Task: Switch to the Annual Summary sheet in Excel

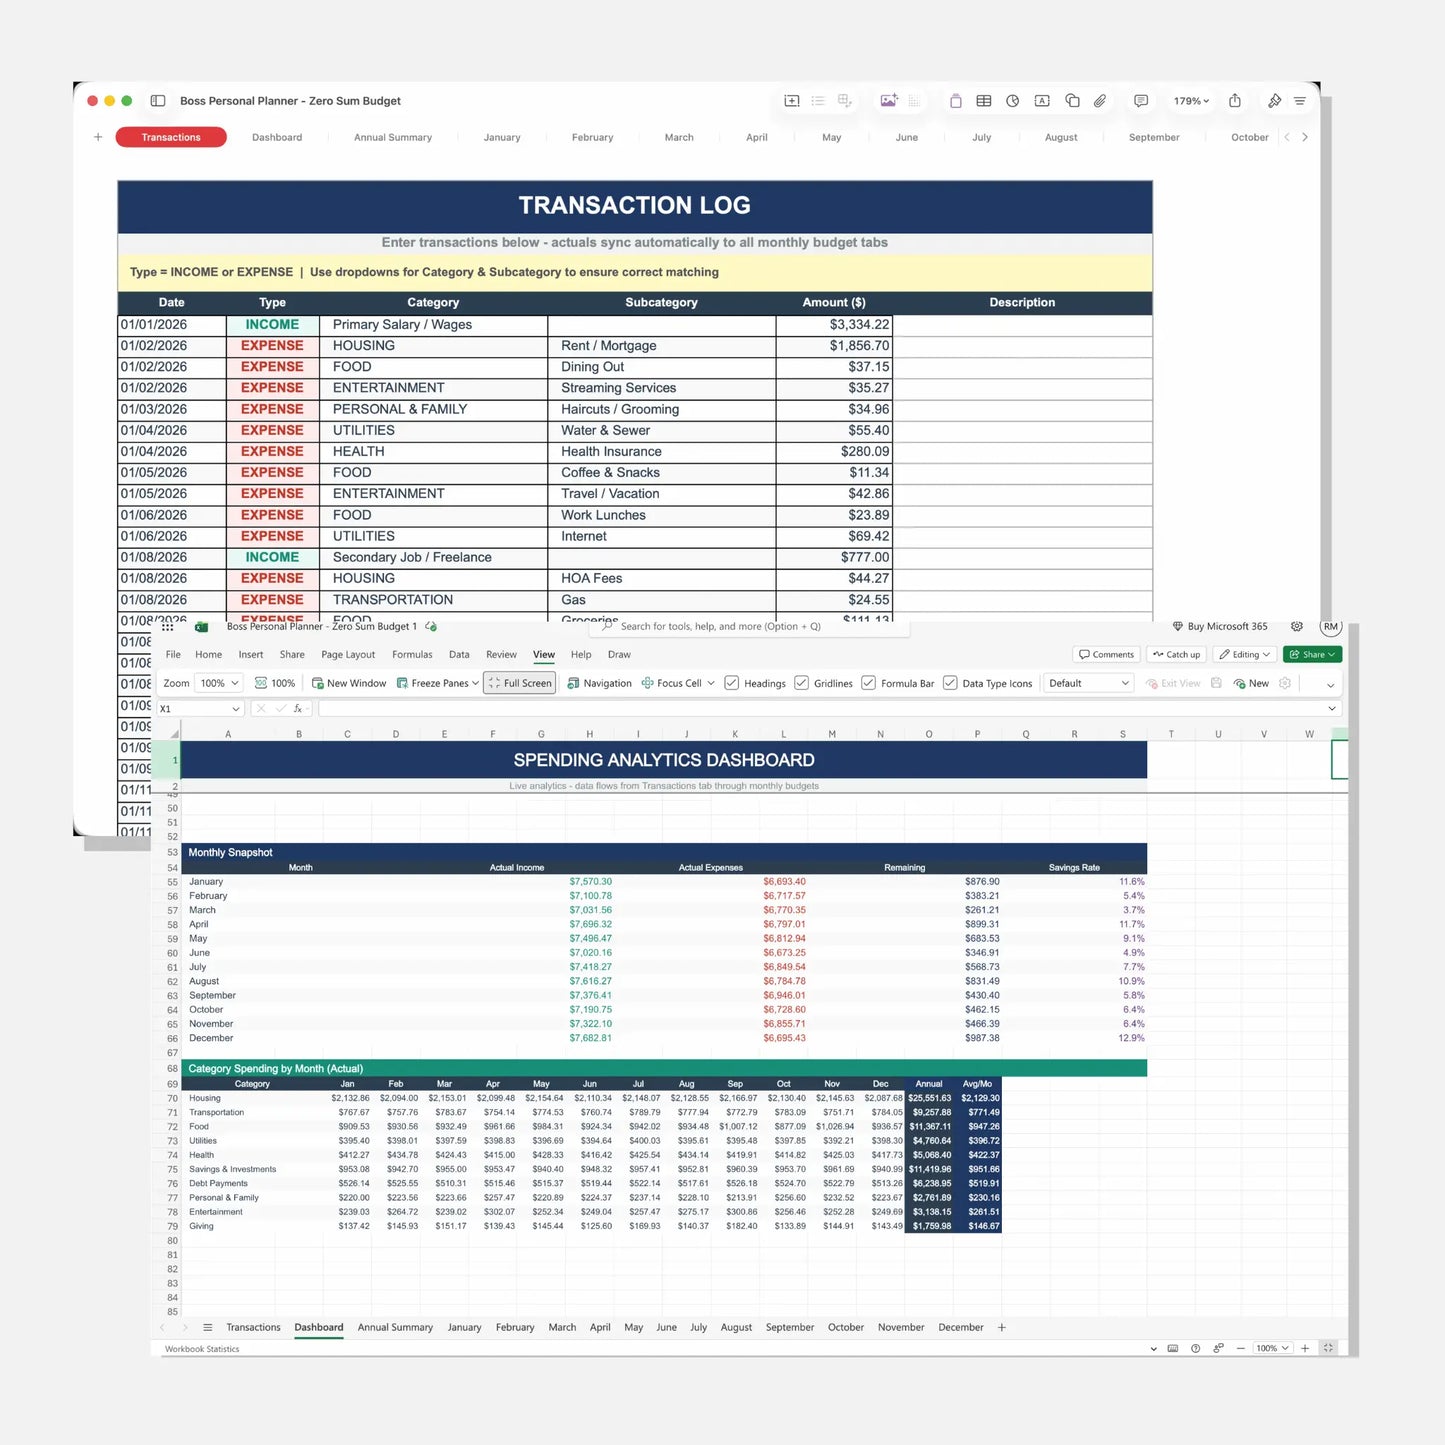Action: [x=395, y=1328]
